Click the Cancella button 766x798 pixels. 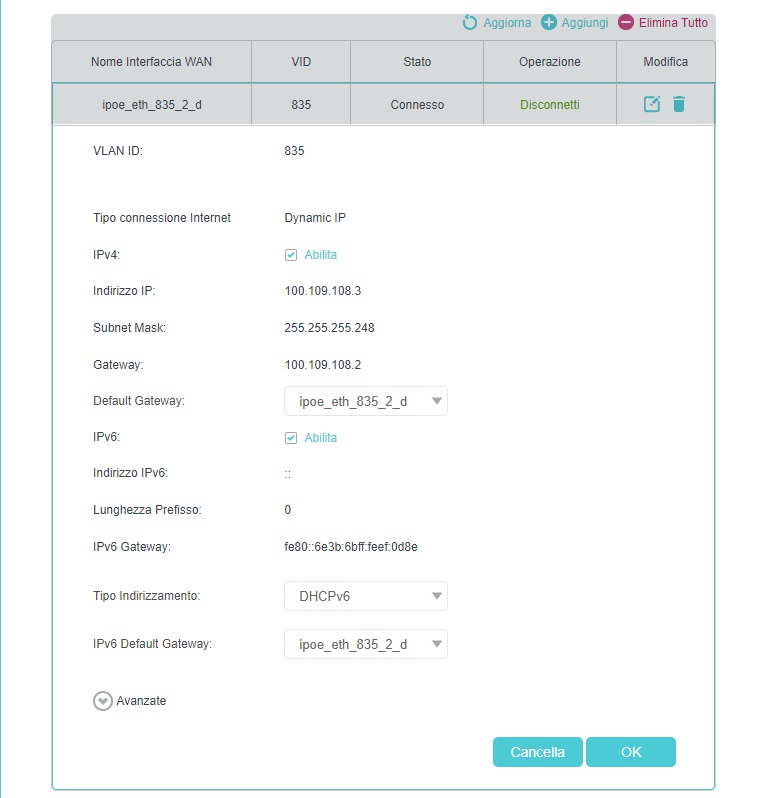click(537, 752)
